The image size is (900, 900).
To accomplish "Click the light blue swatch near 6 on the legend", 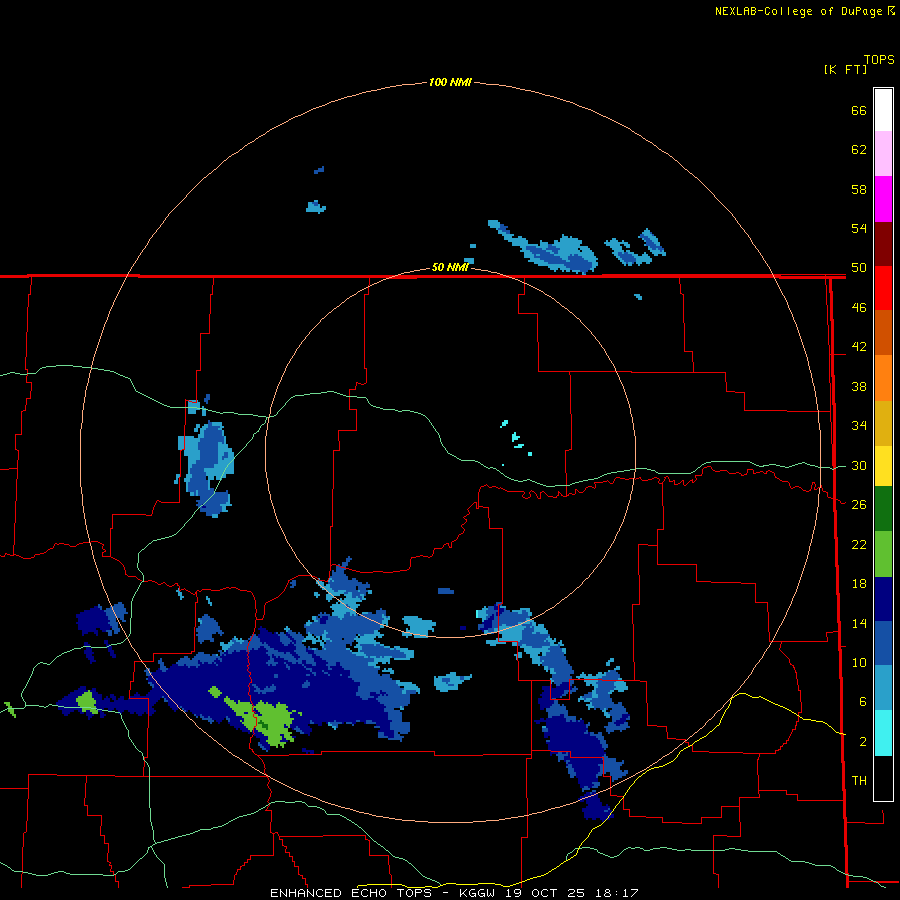I will [883, 688].
